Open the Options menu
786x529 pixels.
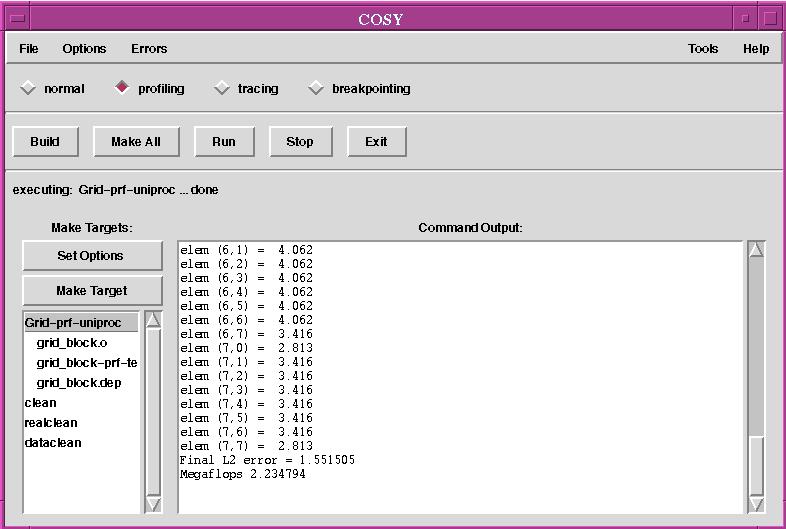(84, 49)
